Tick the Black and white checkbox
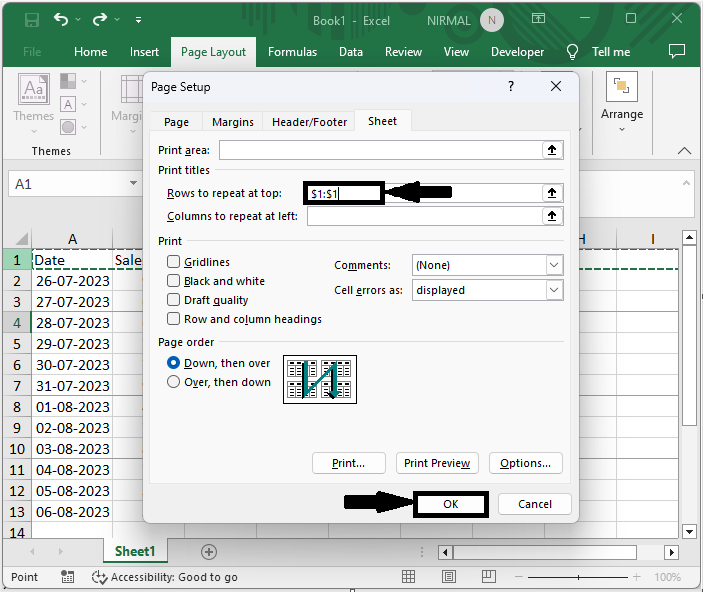 click(x=174, y=281)
